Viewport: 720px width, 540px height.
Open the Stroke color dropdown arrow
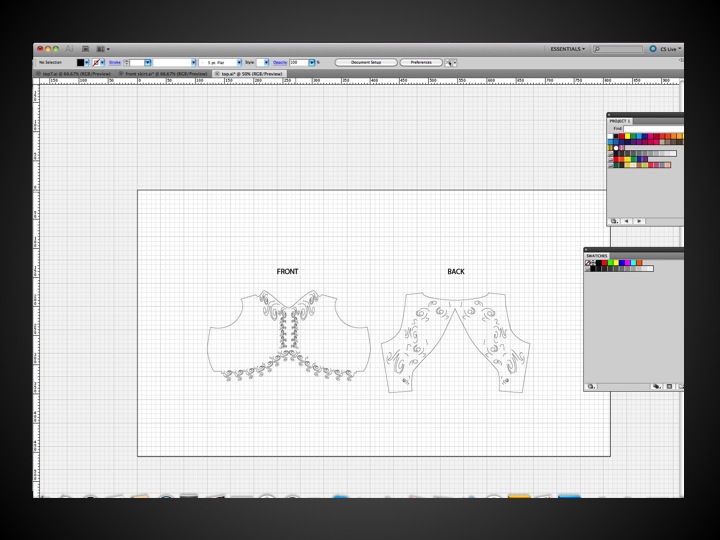(x=102, y=62)
